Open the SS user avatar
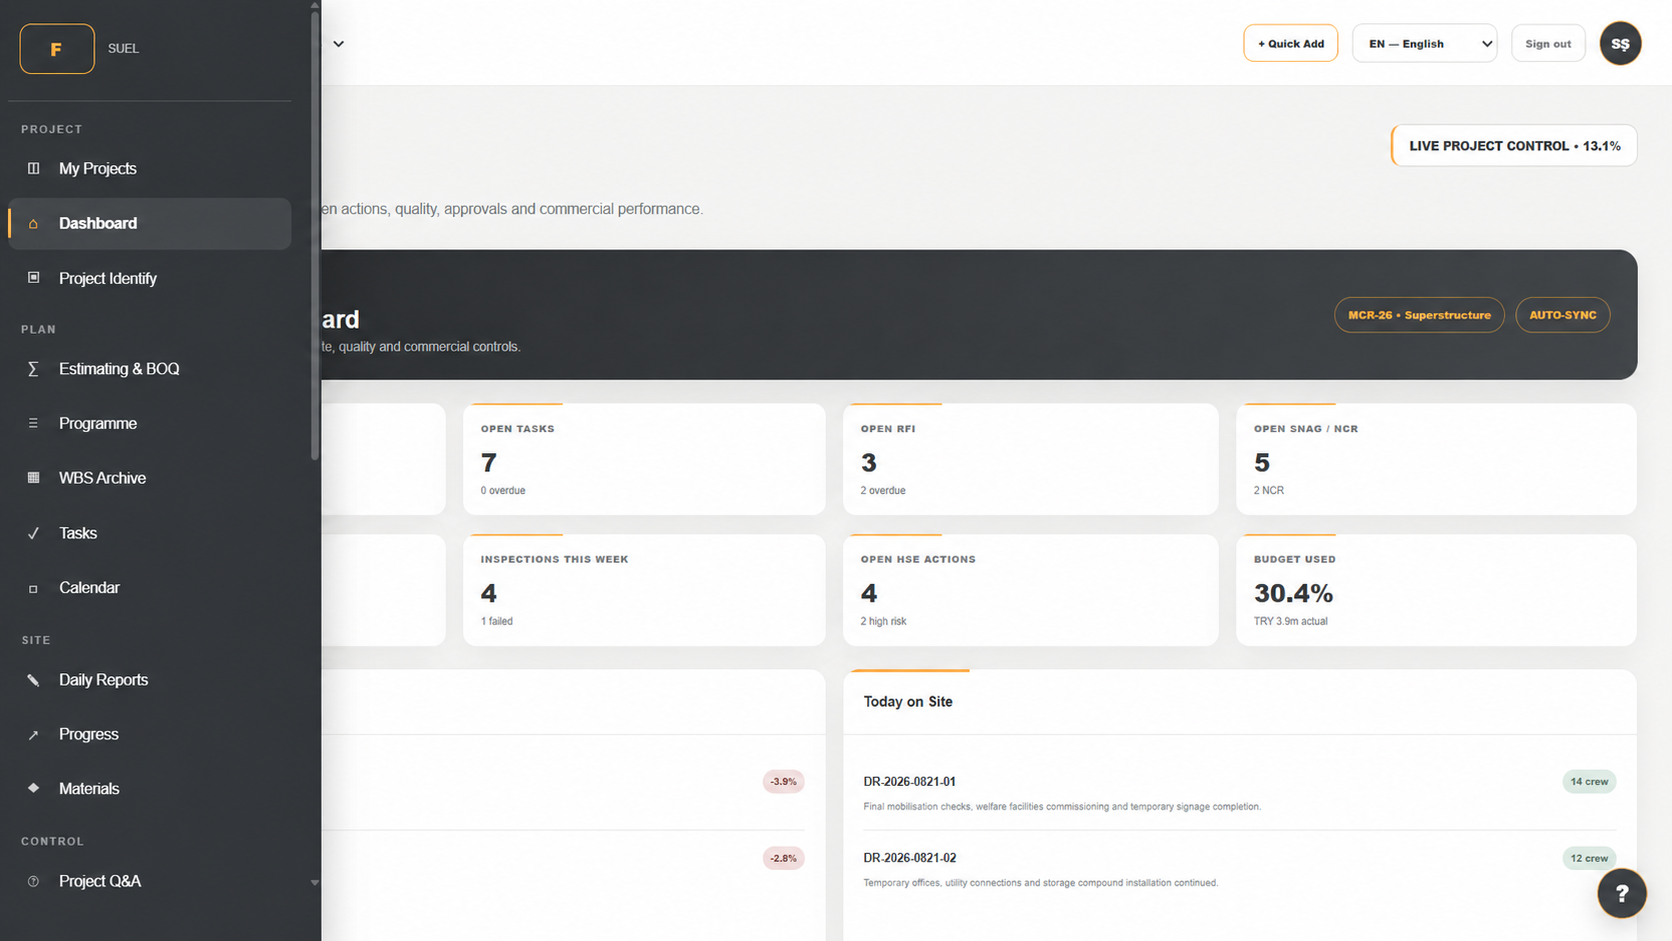1672x941 pixels. pyautogui.click(x=1620, y=44)
